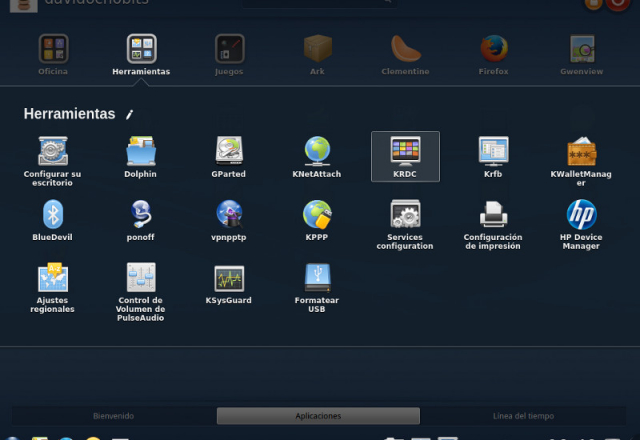Switch to the Bienvenido tab

[113, 416]
